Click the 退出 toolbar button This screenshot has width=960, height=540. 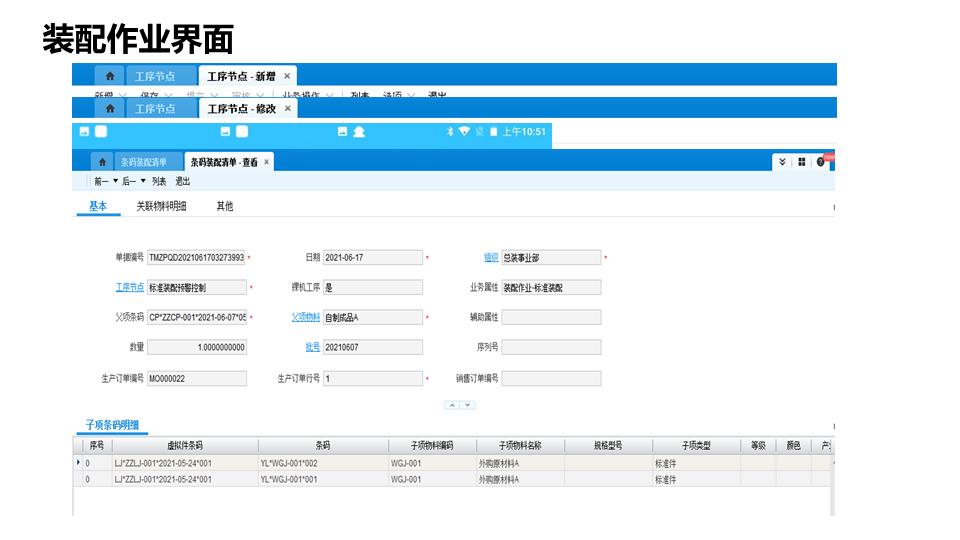coord(182,182)
